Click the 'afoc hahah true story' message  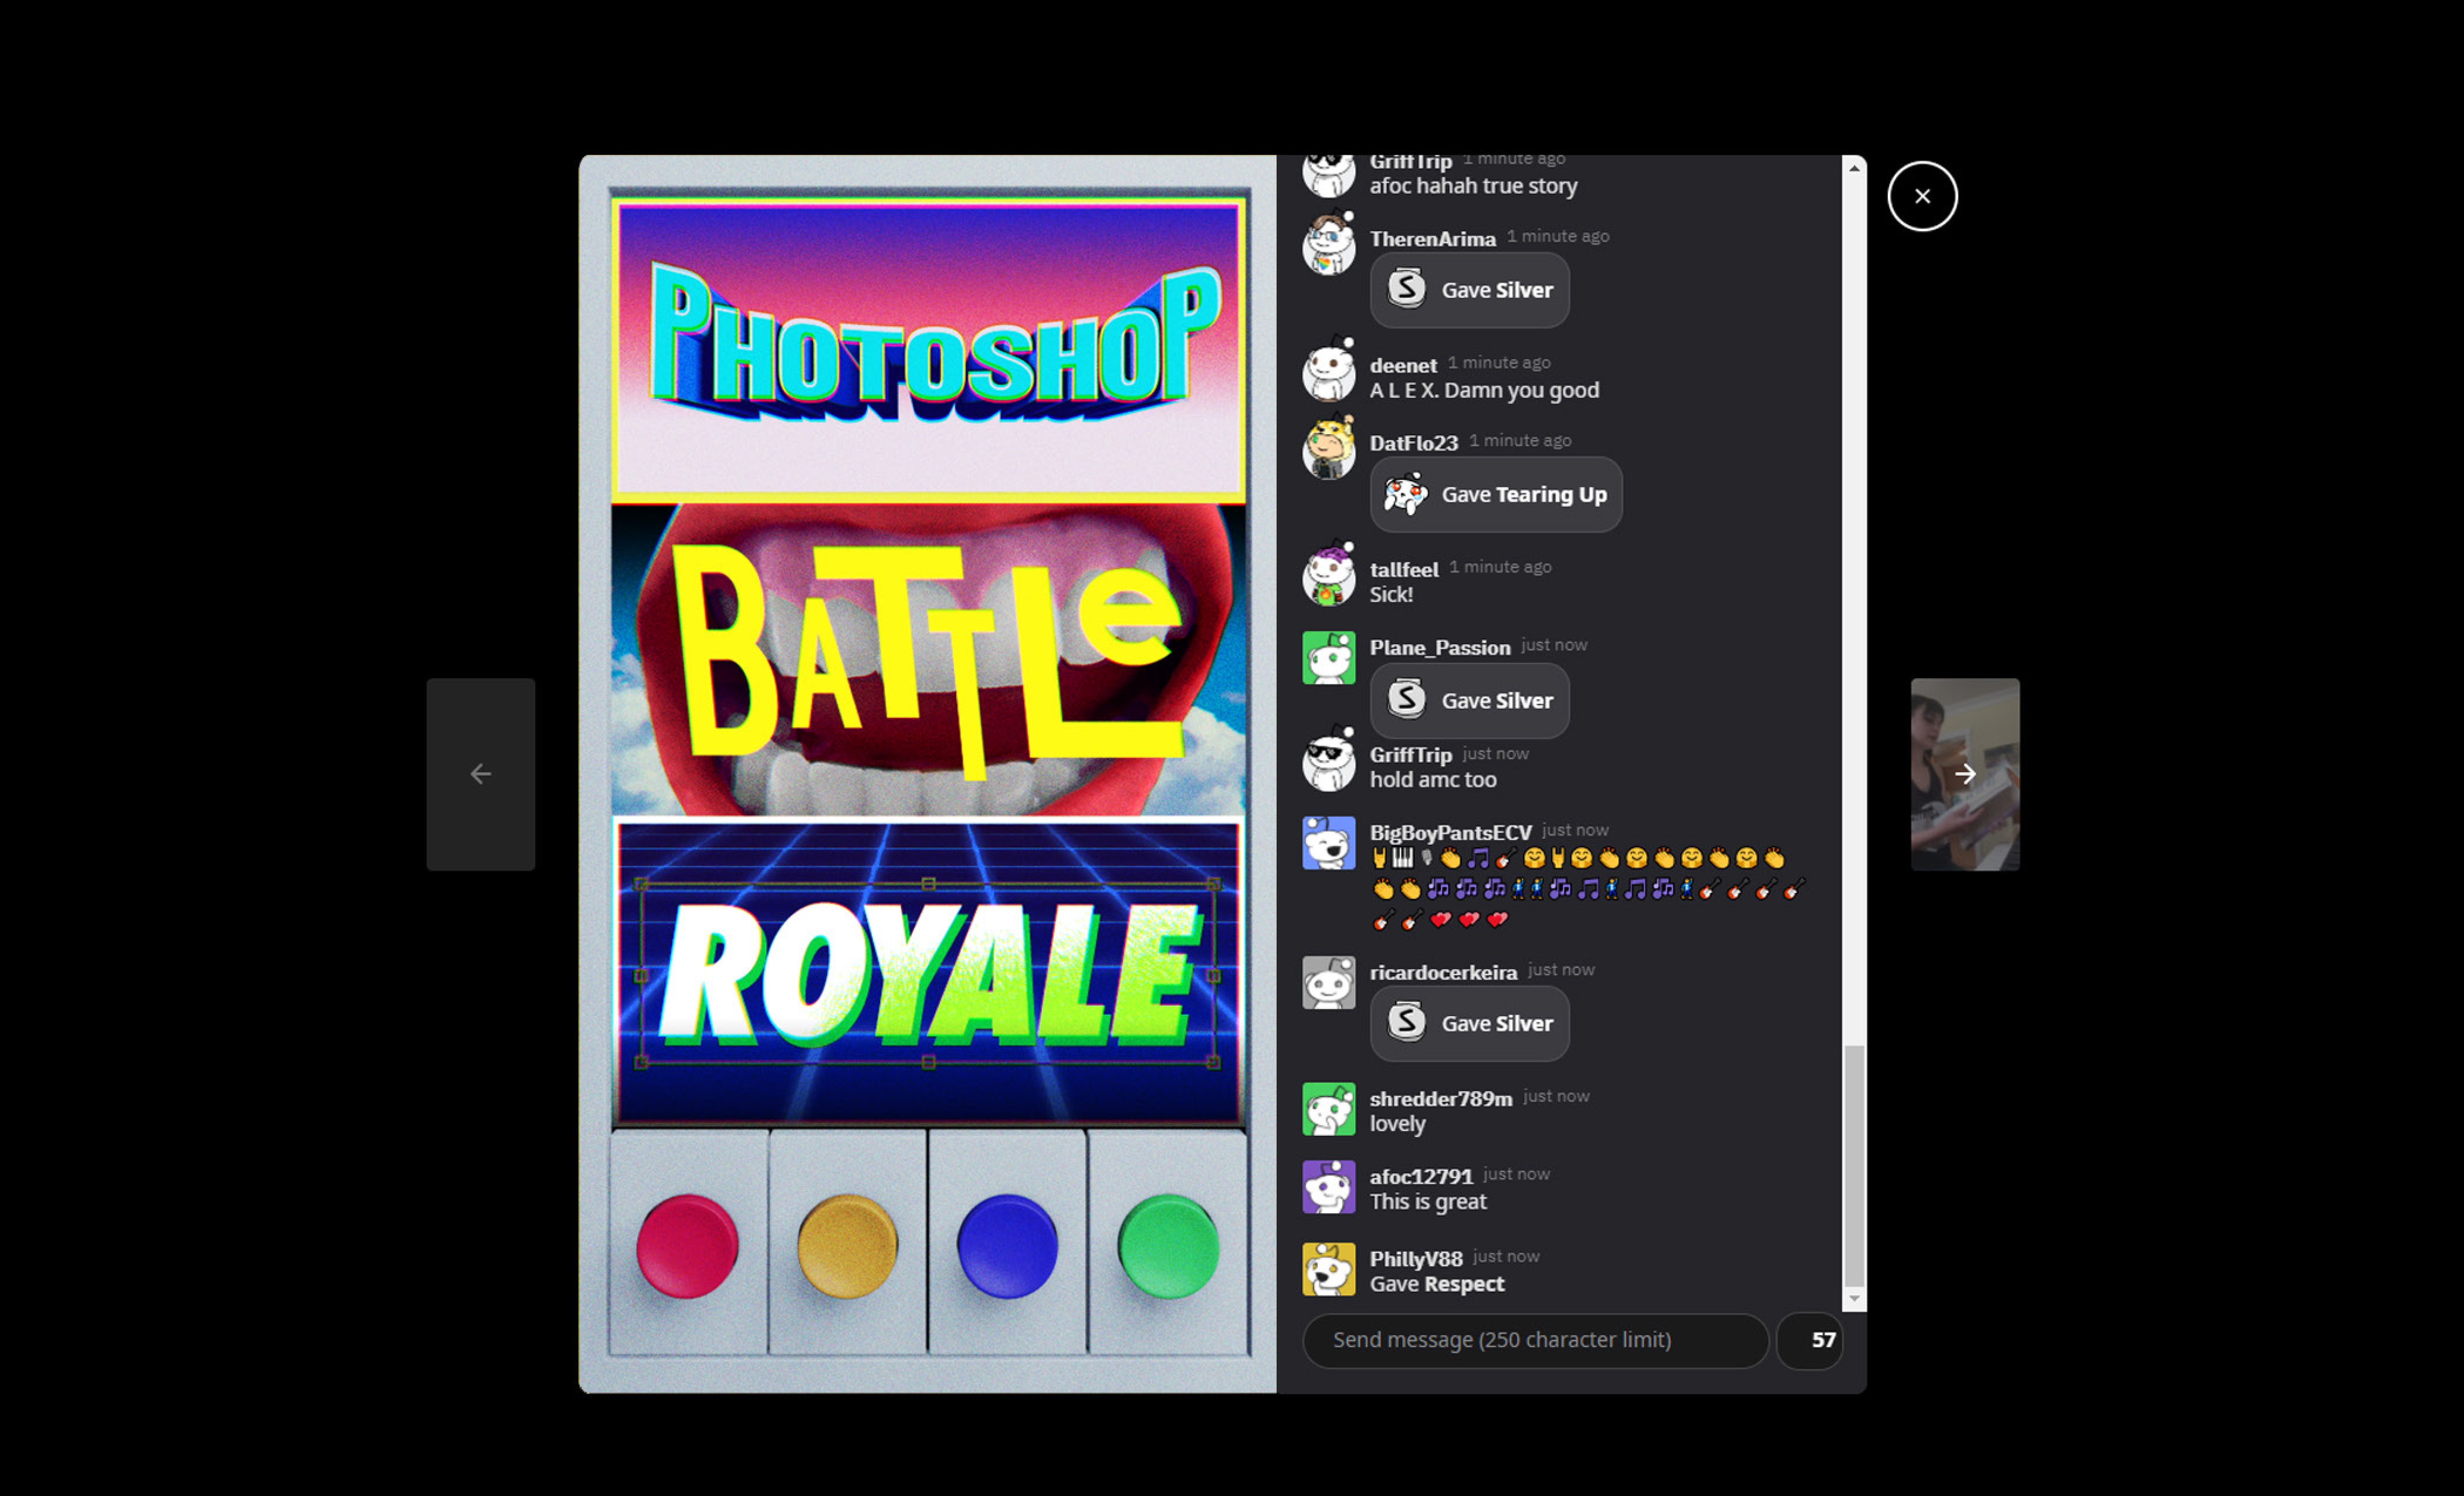(1473, 186)
